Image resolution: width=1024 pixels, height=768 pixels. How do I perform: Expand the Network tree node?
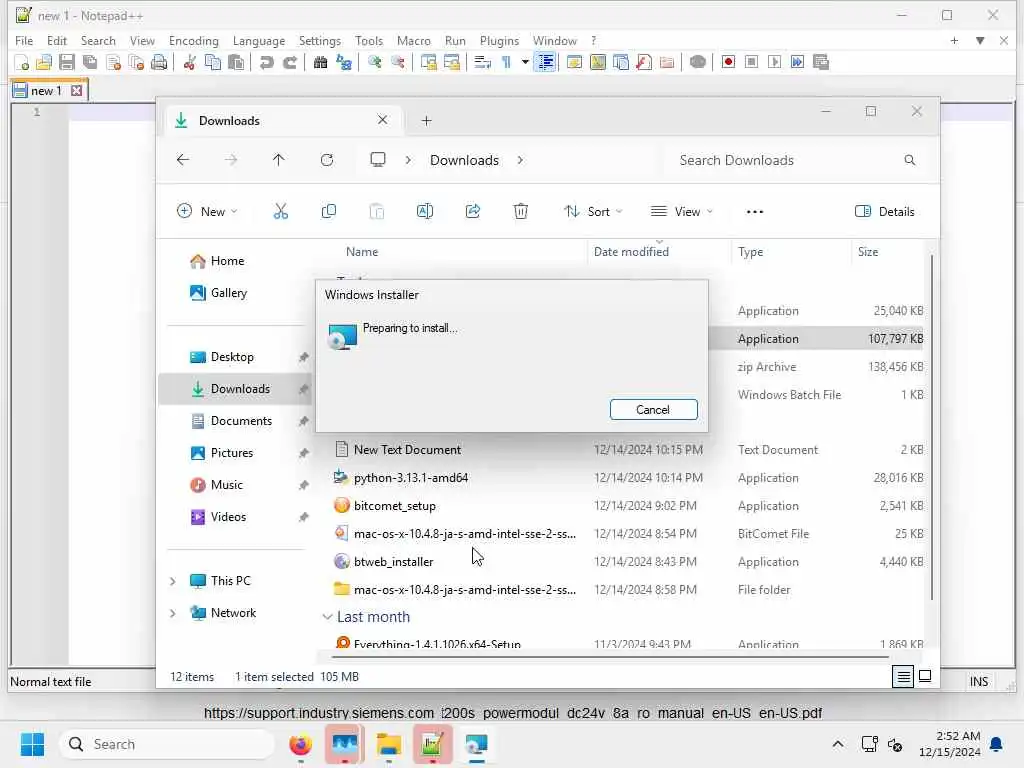172,613
